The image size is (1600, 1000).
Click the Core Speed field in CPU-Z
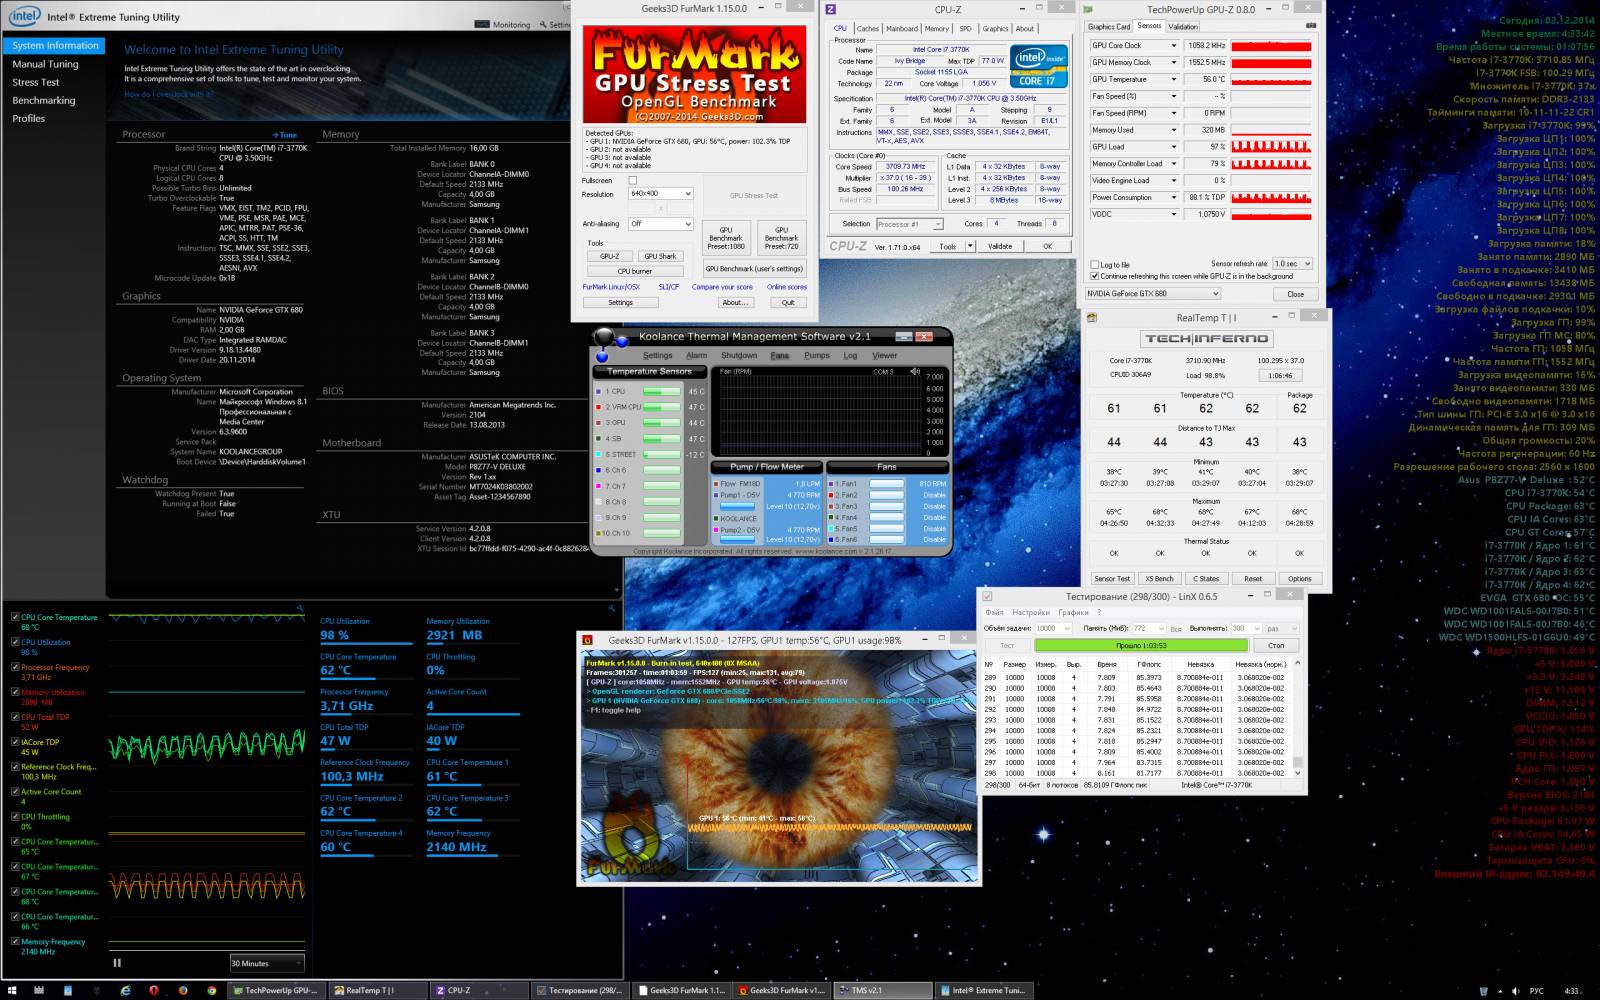pos(906,167)
